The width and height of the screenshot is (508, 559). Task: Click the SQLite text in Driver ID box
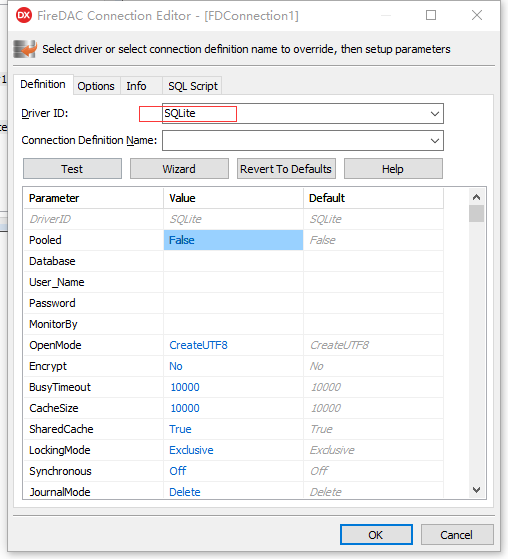pos(180,113)
